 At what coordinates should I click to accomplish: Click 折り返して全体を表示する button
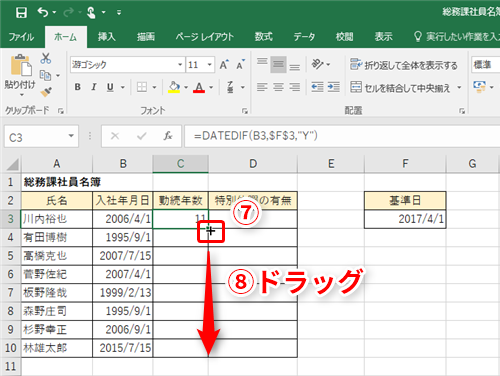(x=404, y=65)
